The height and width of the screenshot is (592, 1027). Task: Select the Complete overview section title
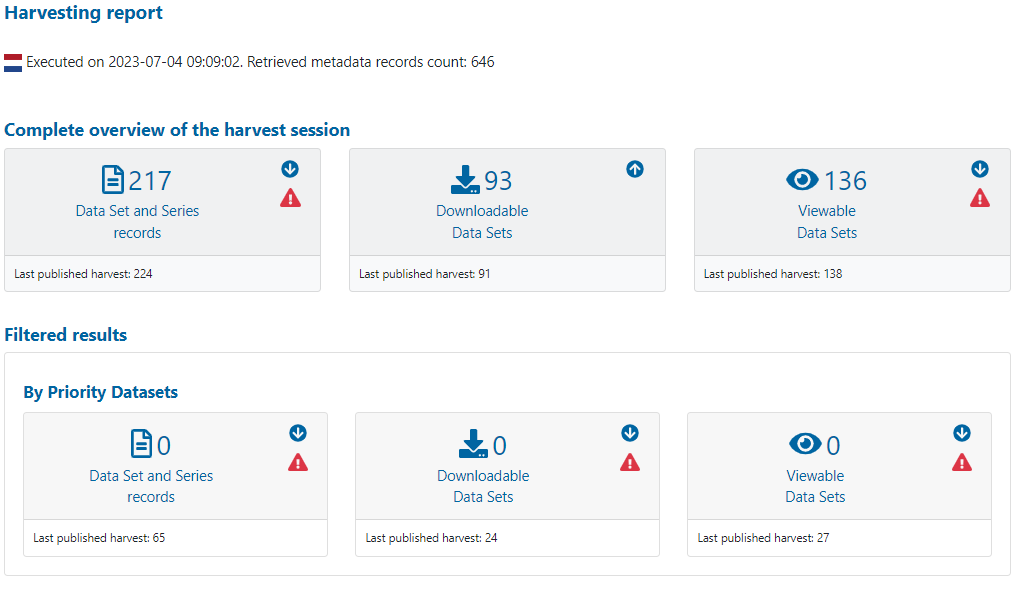175,130
